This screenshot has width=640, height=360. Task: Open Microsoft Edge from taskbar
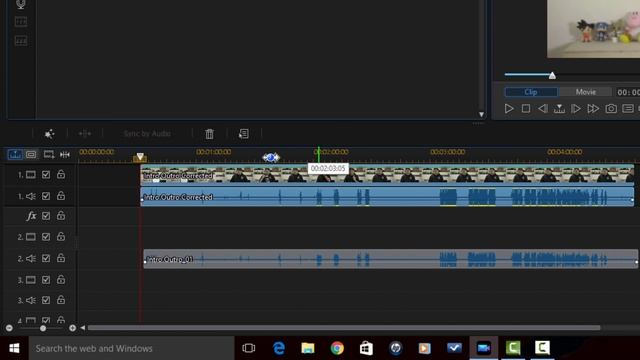(x=279, y=348)
